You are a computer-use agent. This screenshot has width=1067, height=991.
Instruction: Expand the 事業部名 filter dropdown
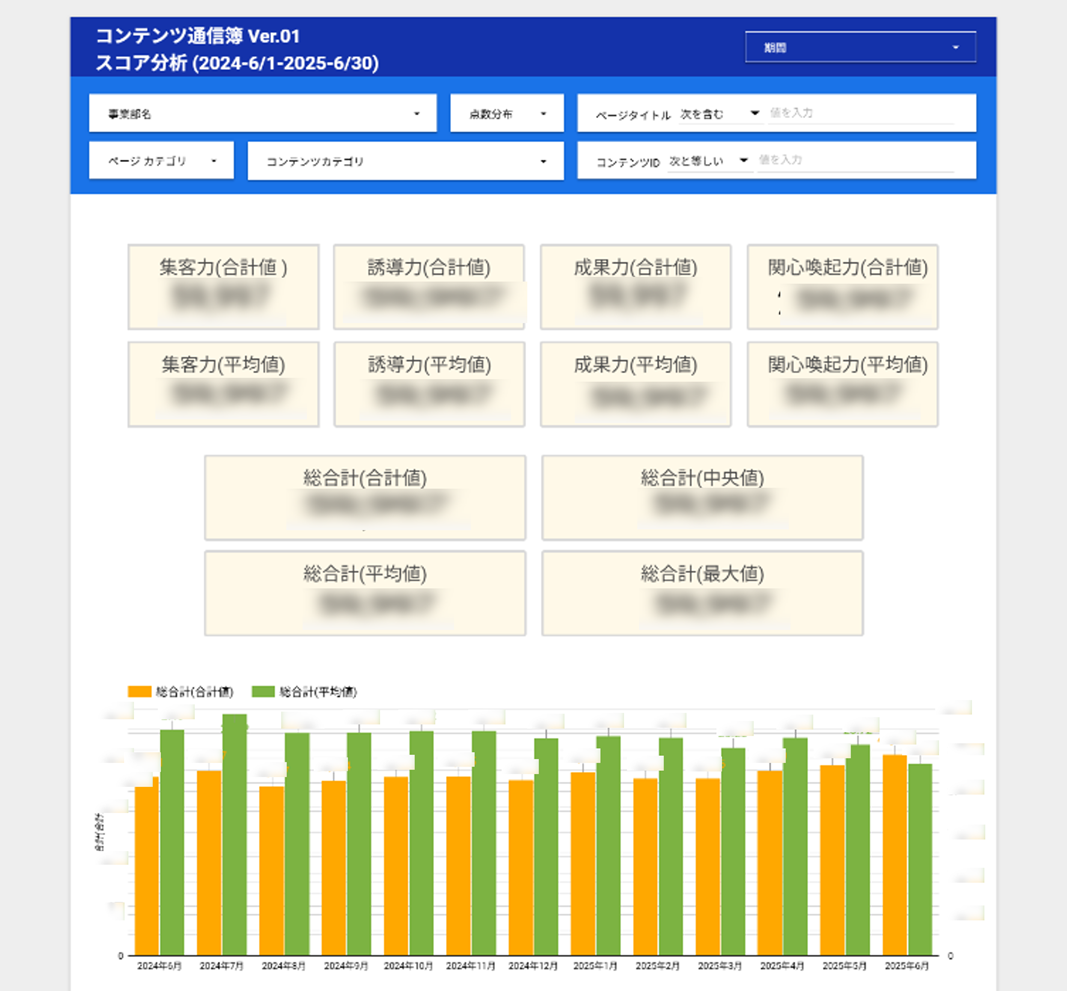(262, 114)
